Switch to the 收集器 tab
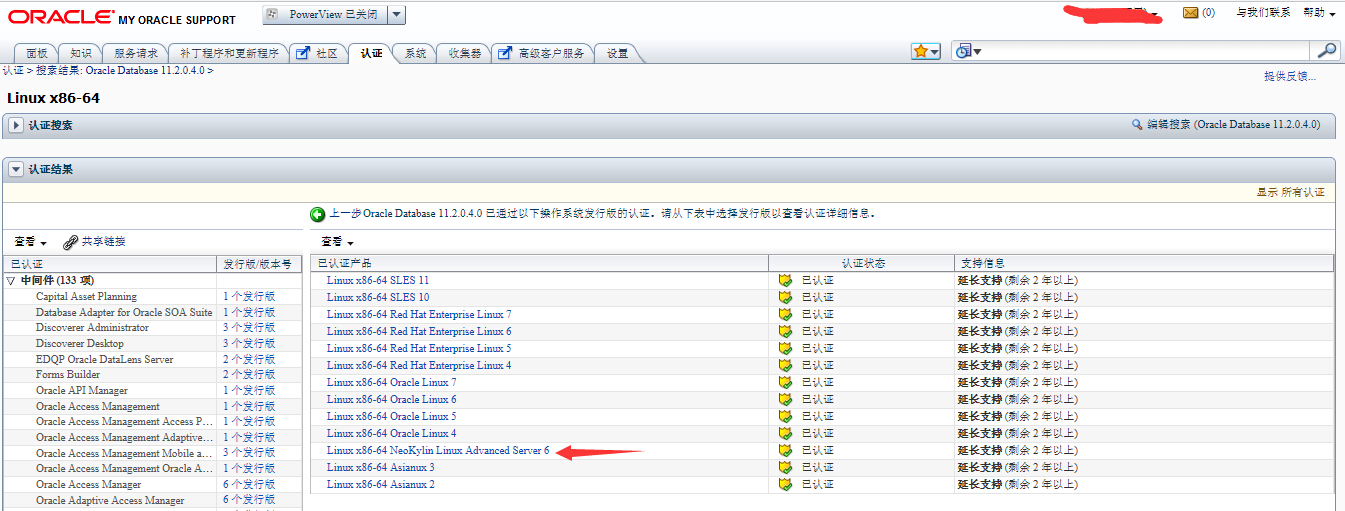The width and height of the screenshot is (1345, 511). (464, 53)
